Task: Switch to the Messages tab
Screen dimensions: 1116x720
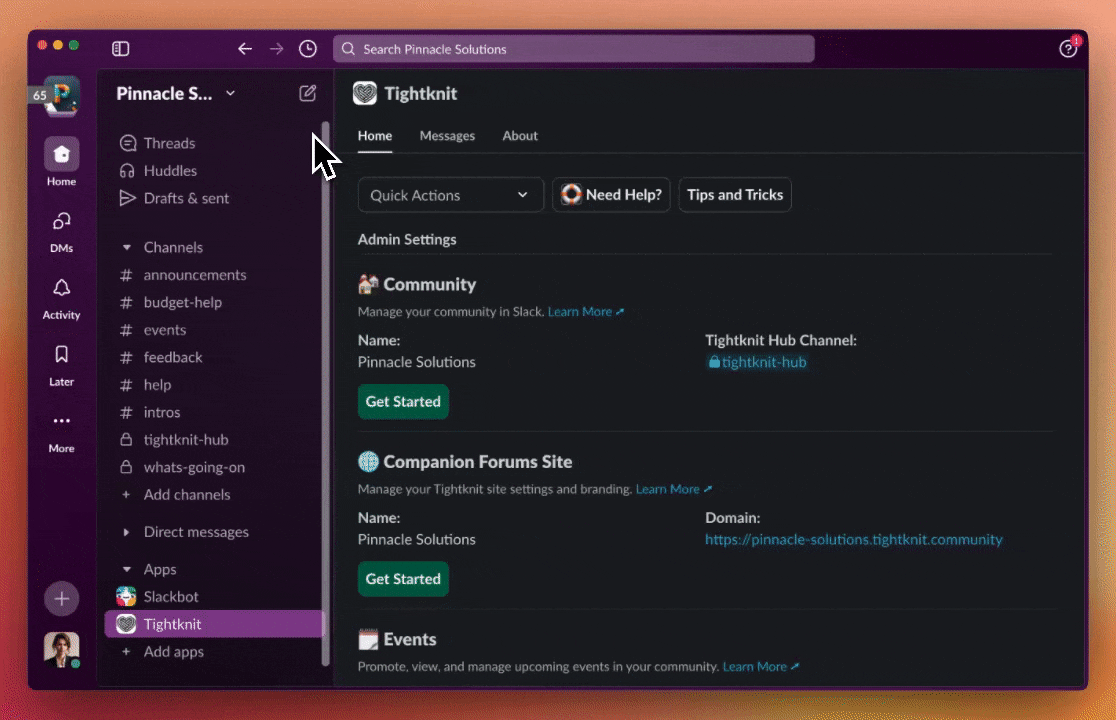Action: point(447,136)
